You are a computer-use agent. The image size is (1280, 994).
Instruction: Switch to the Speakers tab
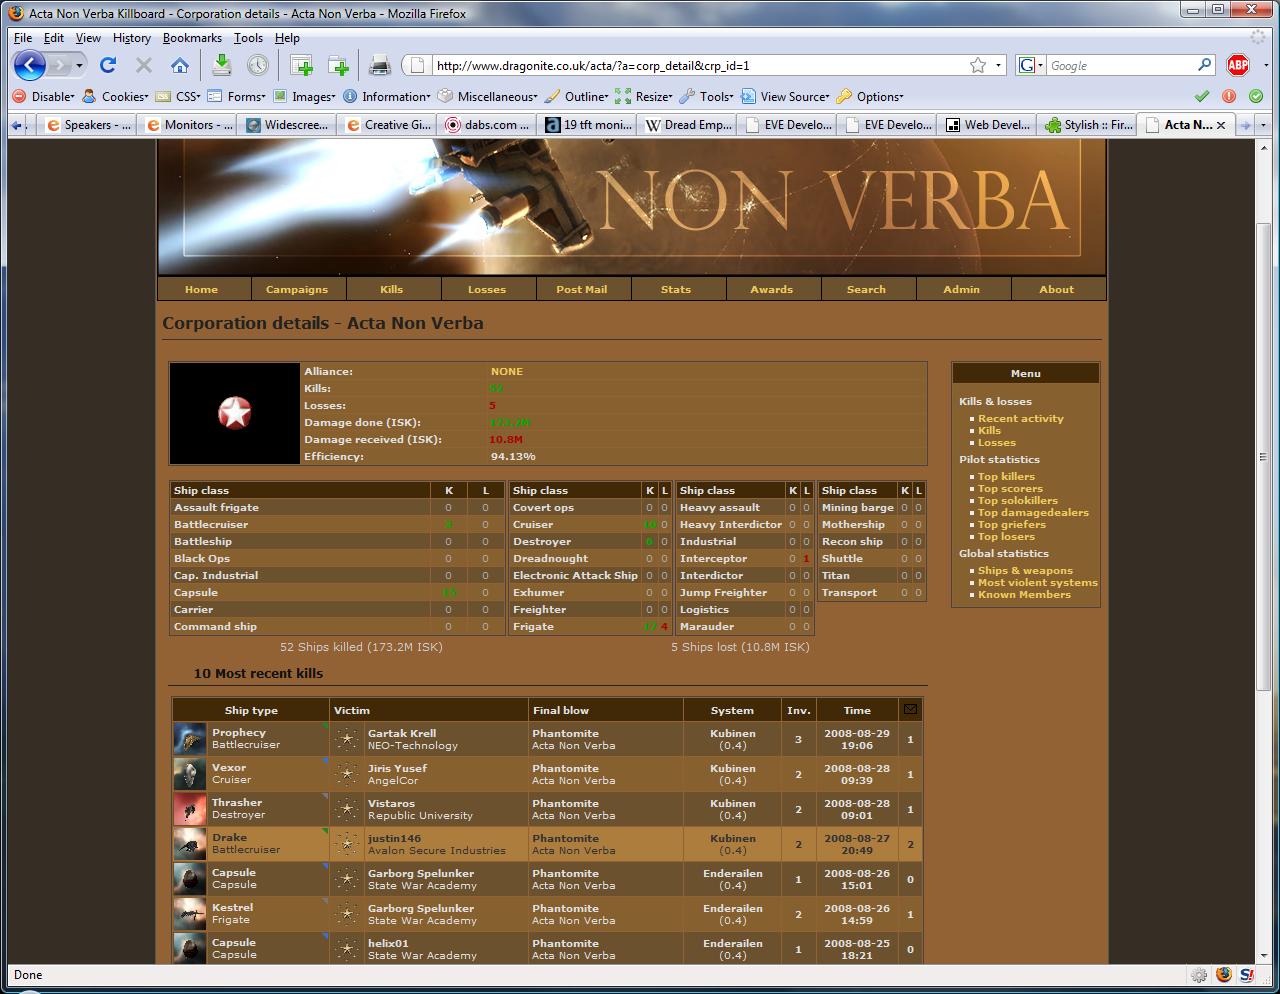coord(88,125)
